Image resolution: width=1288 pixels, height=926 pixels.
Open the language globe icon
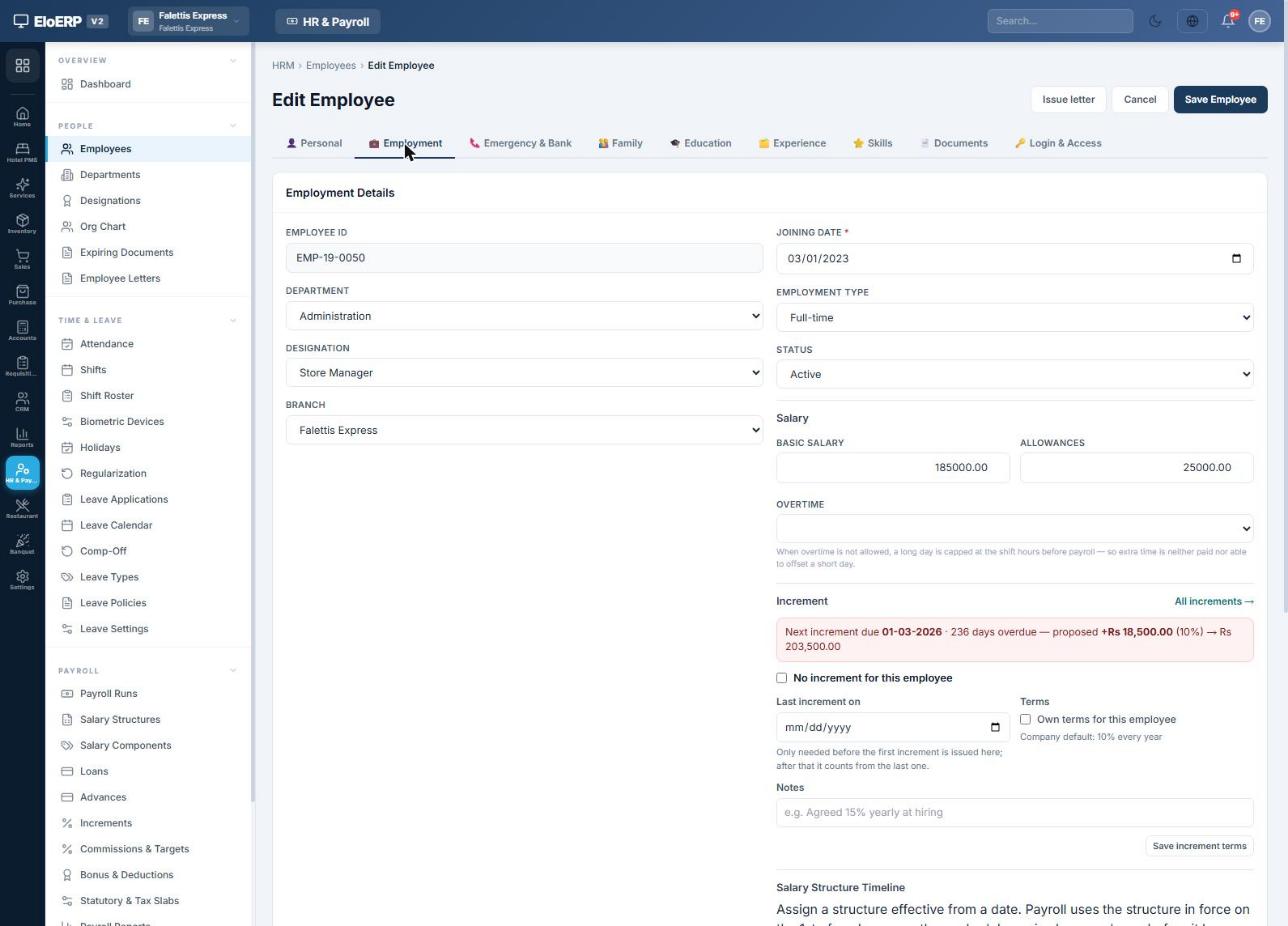point(1192,21)
